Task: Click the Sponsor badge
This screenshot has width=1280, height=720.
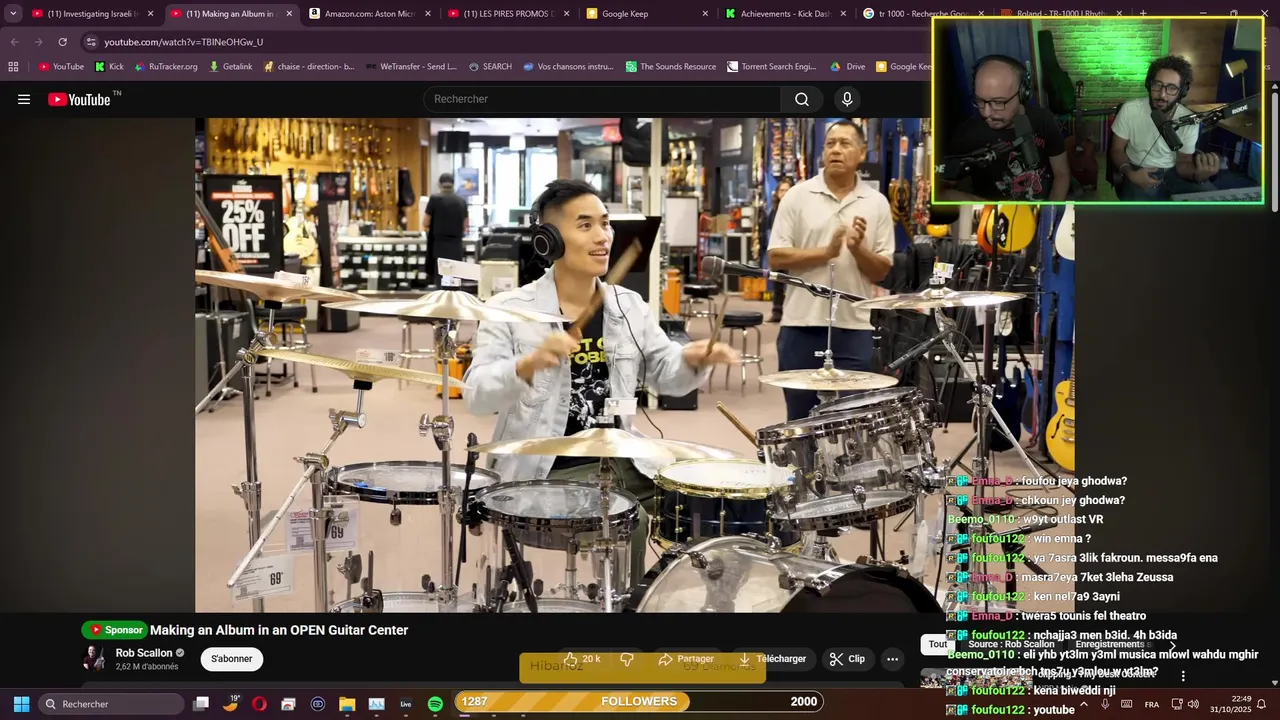Action: [x=114, y=630]
